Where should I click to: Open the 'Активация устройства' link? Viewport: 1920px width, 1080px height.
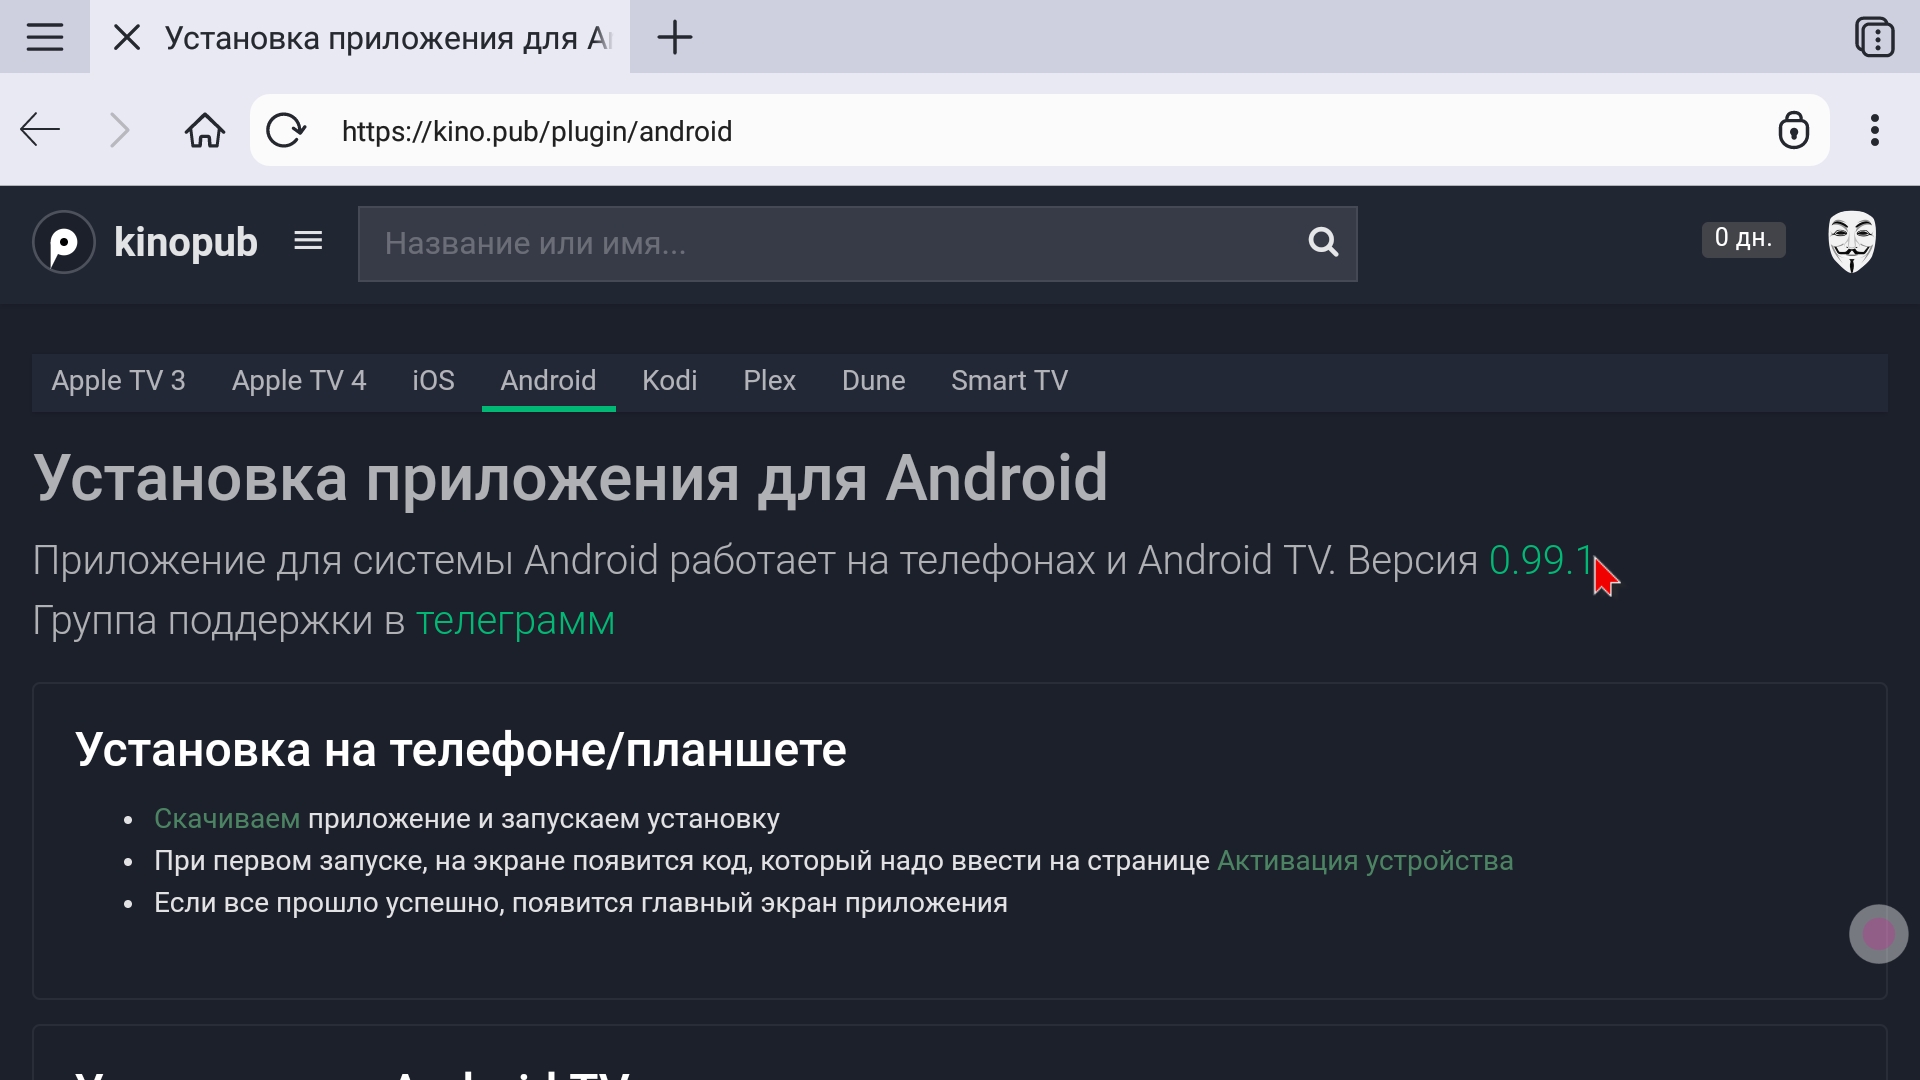(1365, 860)
